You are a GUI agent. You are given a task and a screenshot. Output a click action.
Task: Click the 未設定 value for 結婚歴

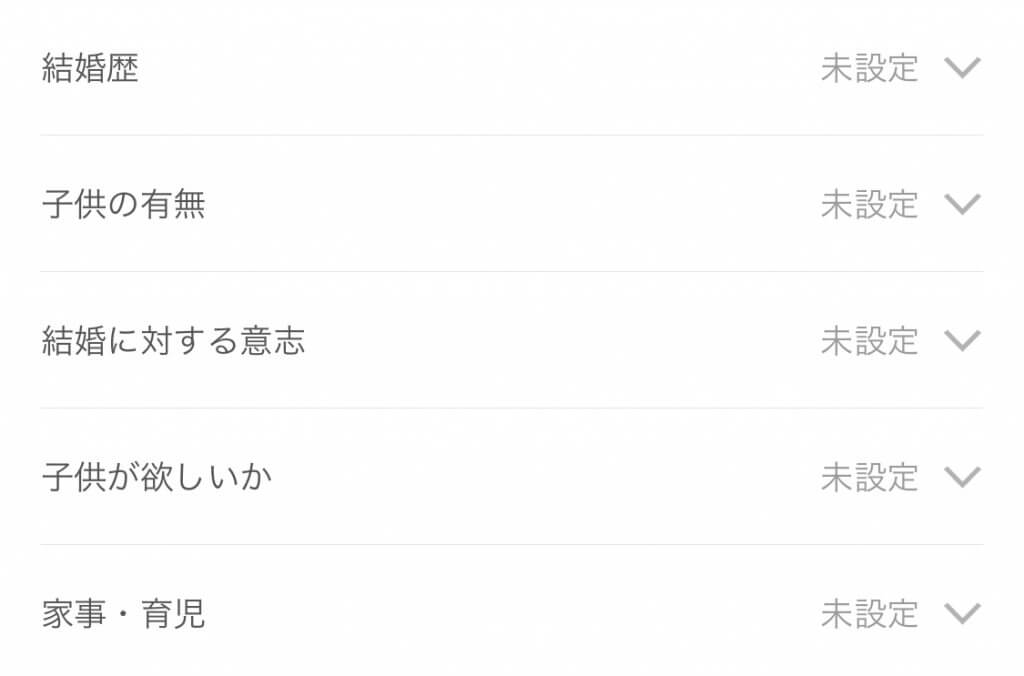(869, 68)
